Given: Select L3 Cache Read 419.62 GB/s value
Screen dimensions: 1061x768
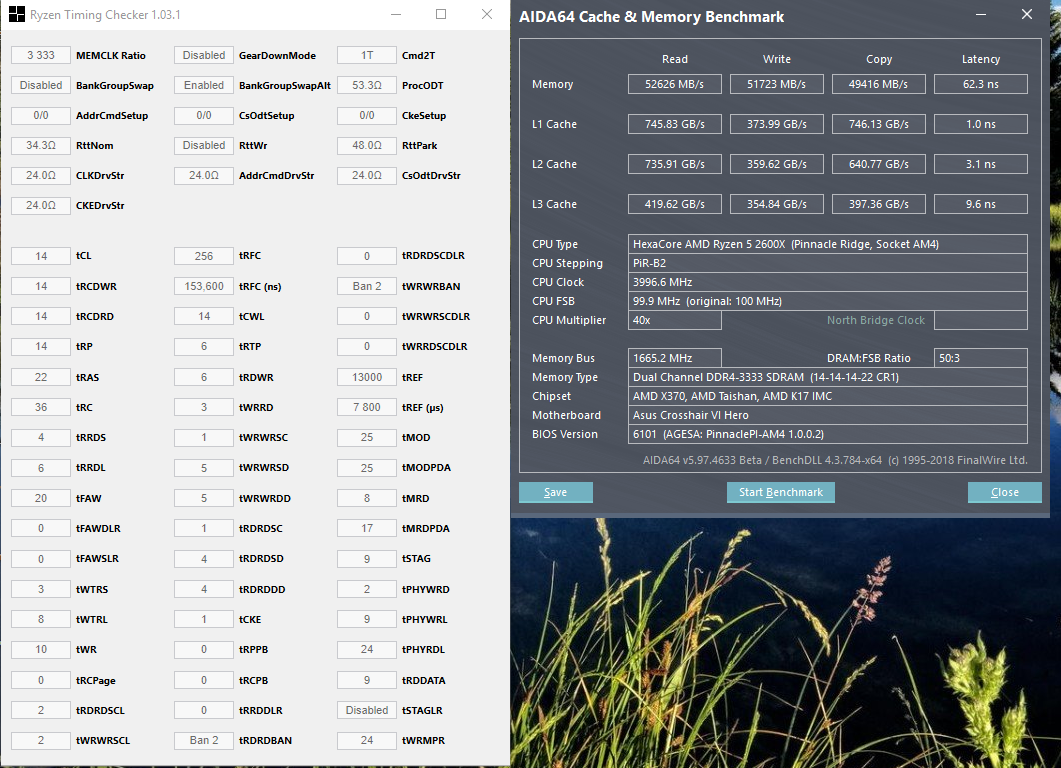Looking at the screenshot, I should [675, 204].
